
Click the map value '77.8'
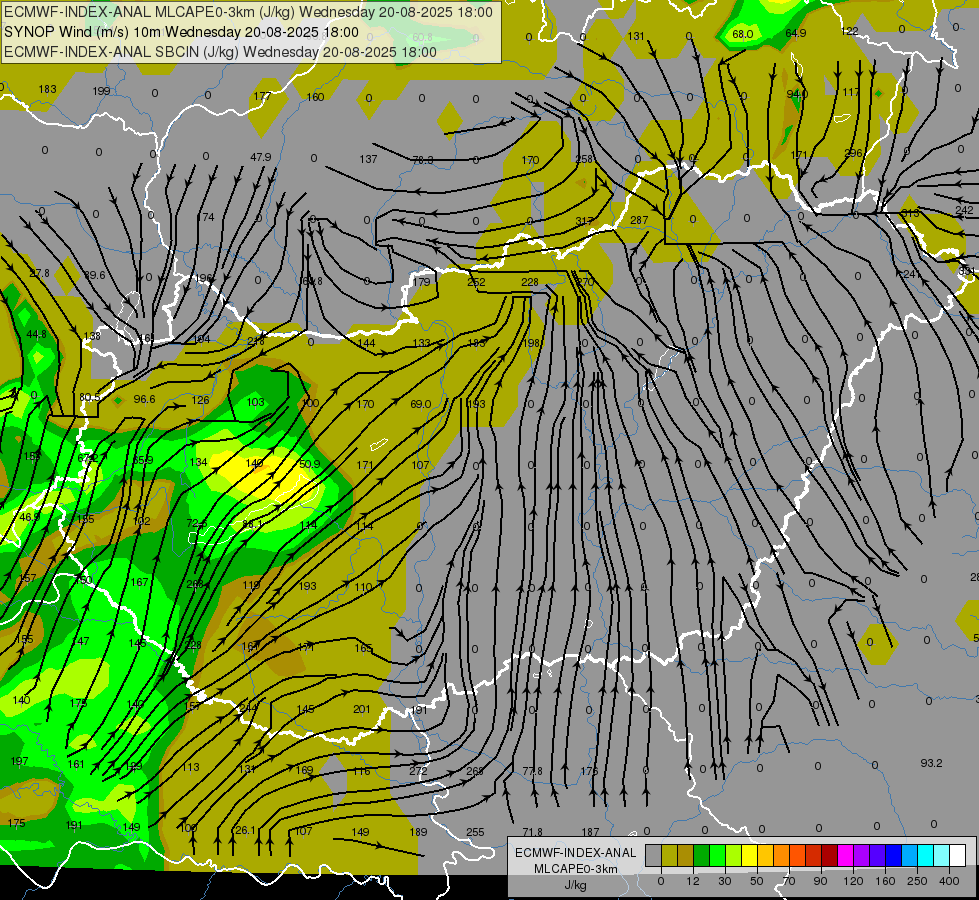coord(532,771)
